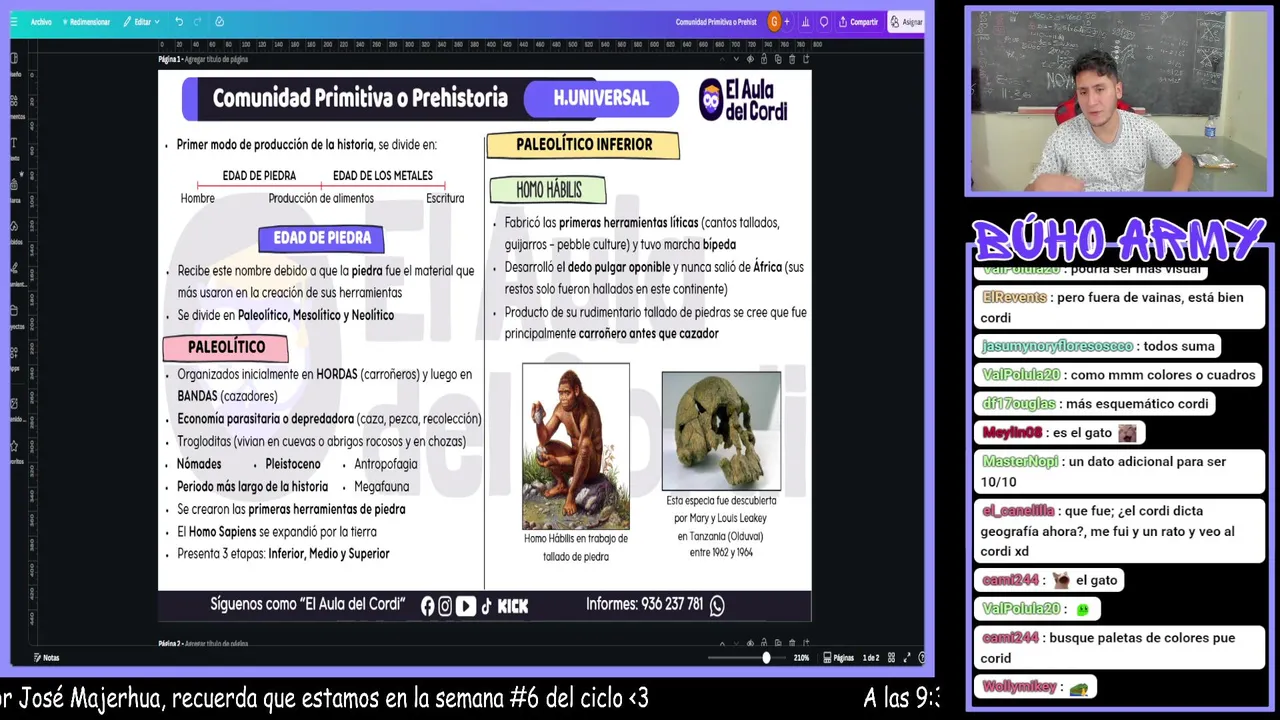Click the Instagram icon in slide footer
Screen dimensions: 1280x720
tap(446, 605)
